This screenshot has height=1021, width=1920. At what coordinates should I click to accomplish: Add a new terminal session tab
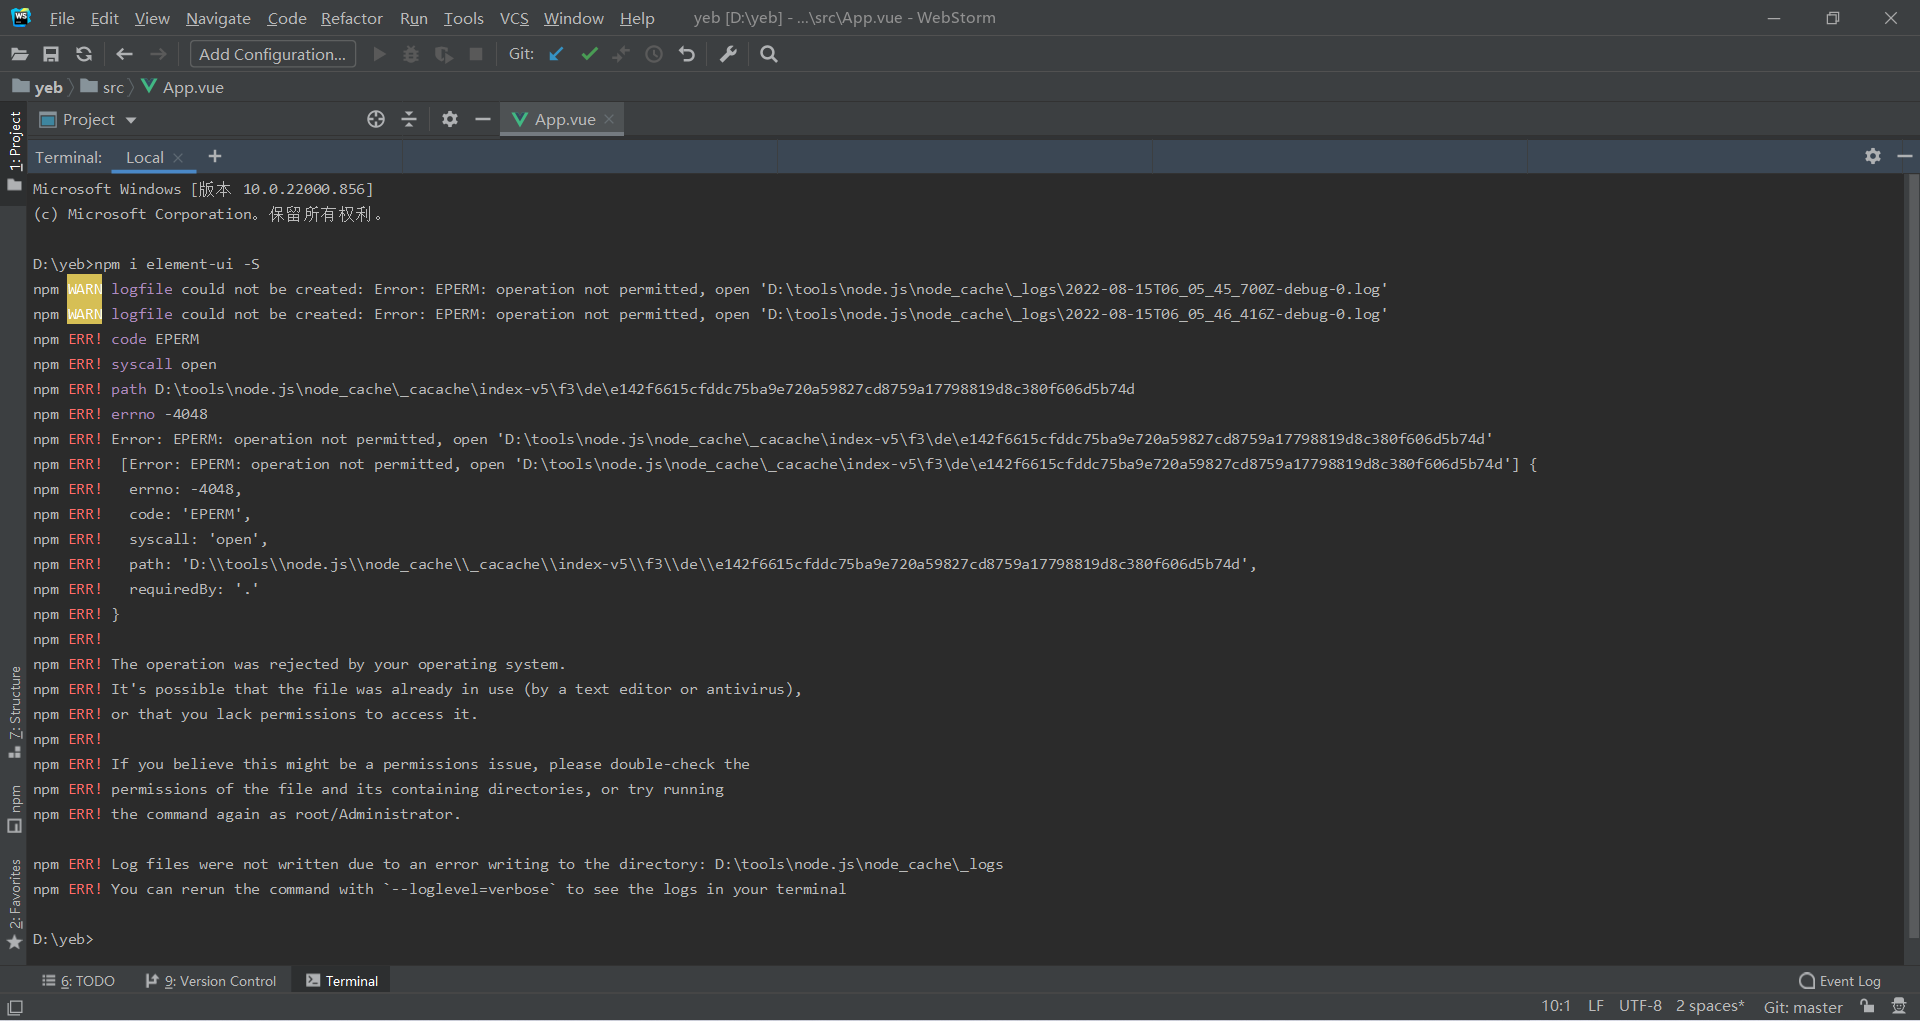[x=215, y=156]
